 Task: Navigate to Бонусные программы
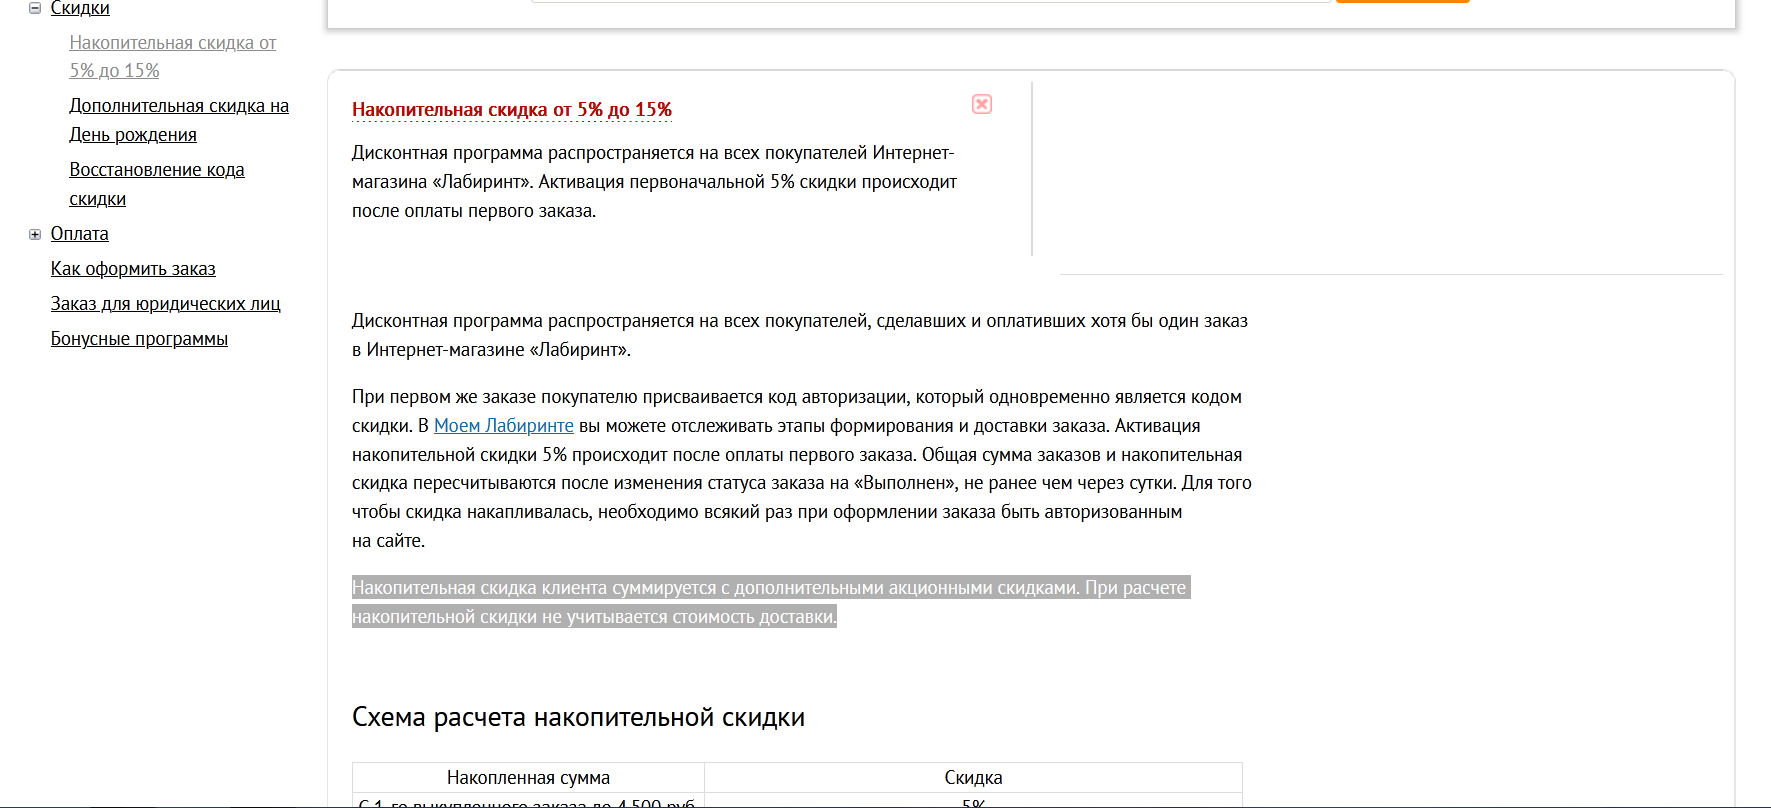click(139, 339)
